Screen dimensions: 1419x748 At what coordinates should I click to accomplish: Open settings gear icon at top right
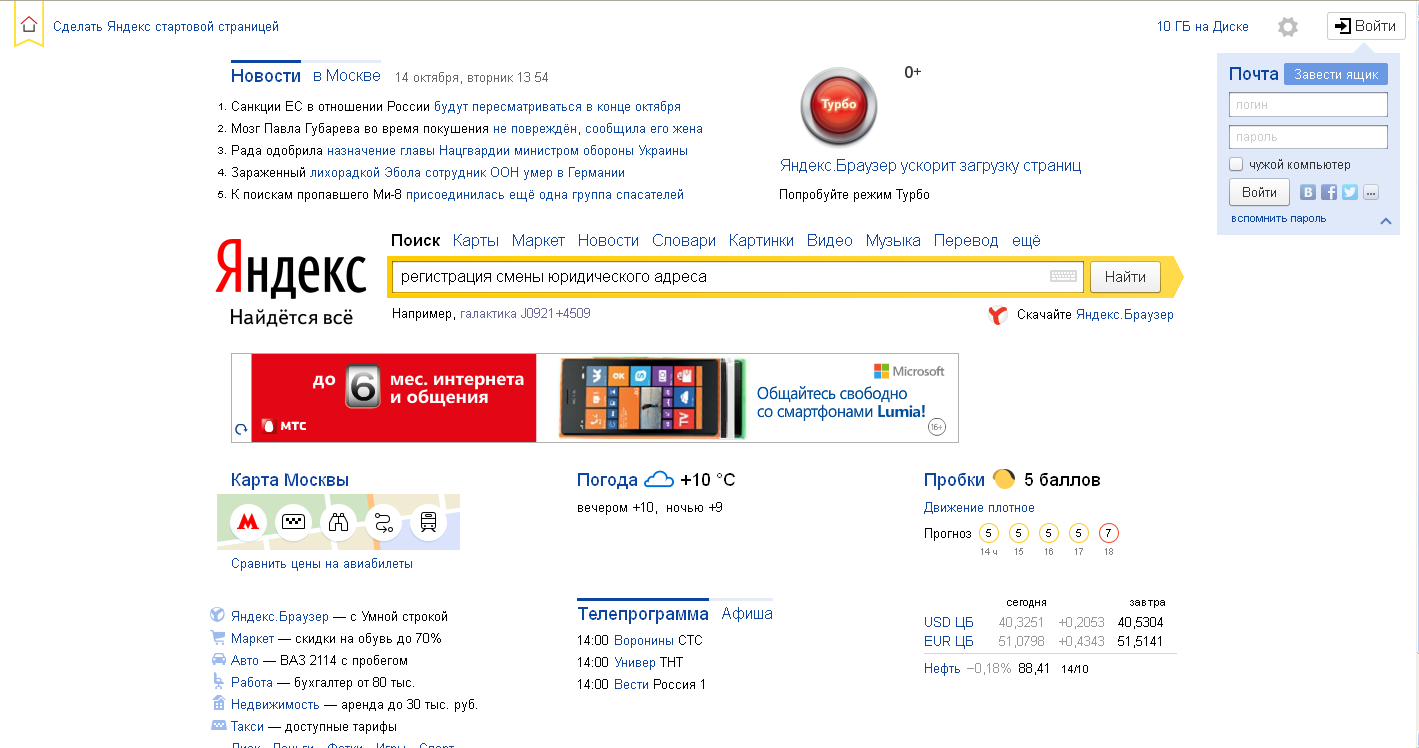tap(1288, 27)
